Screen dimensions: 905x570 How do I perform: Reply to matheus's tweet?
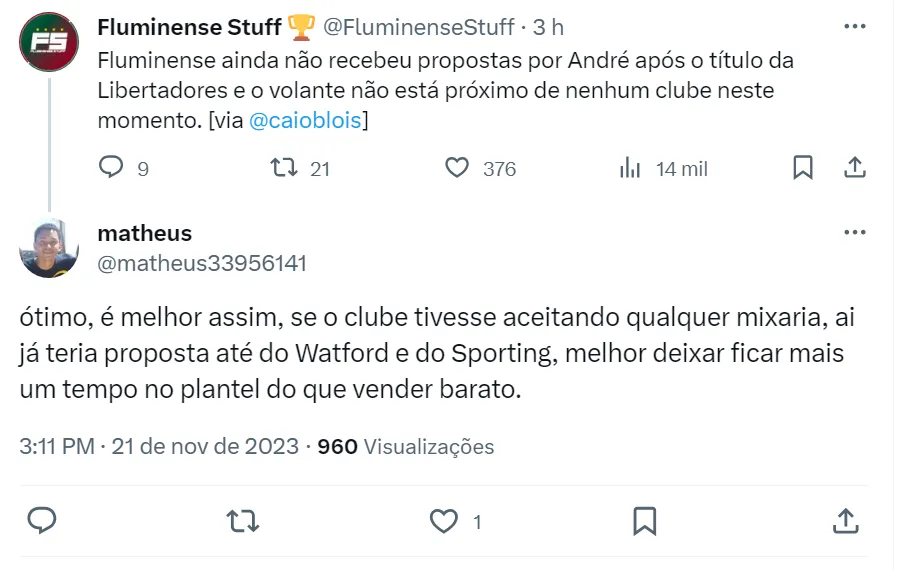tap(41, 520)
